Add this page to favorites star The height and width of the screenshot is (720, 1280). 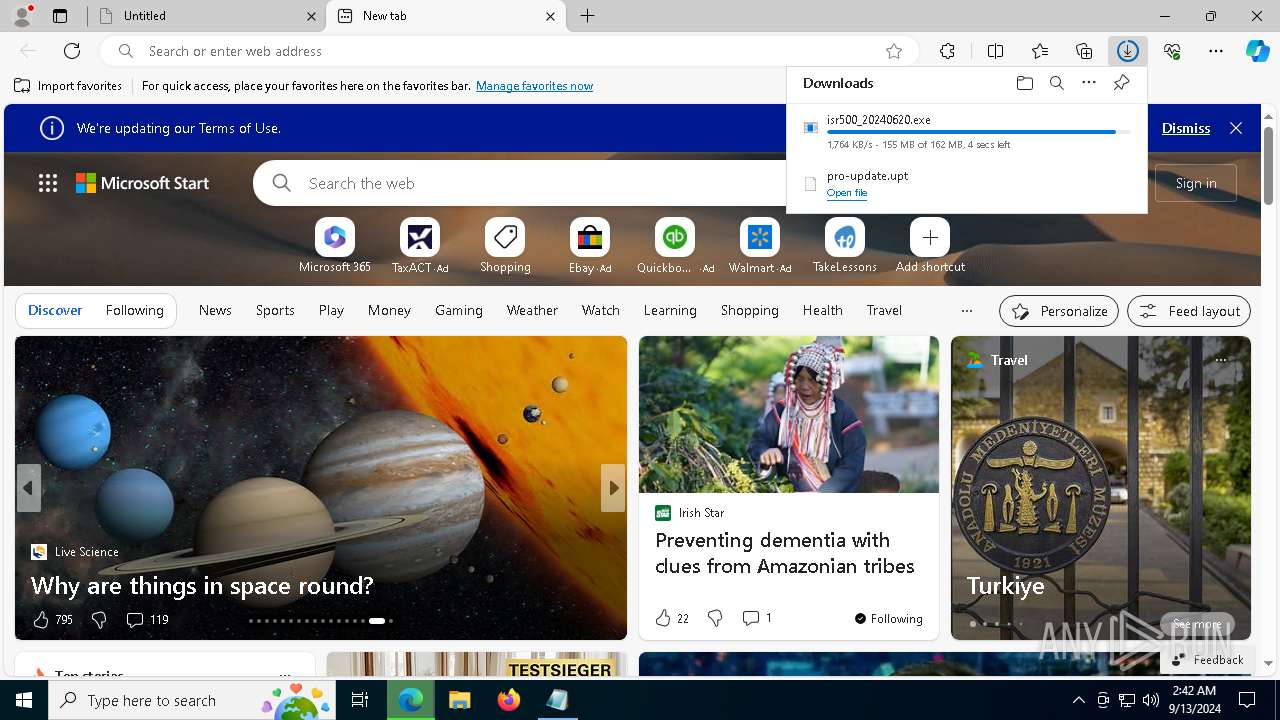(894, 51)
